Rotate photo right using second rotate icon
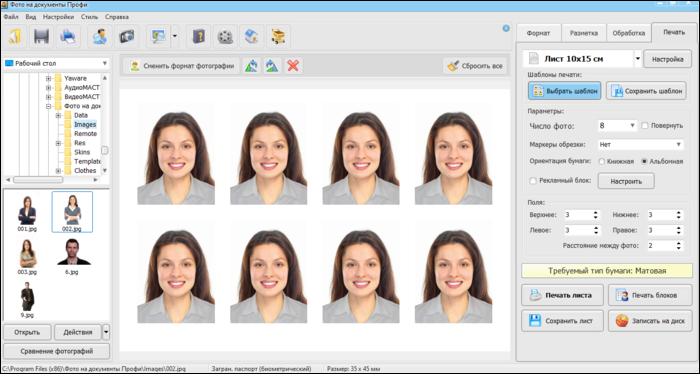The width and height of the screenshot is (700, 374). (272, 66)
